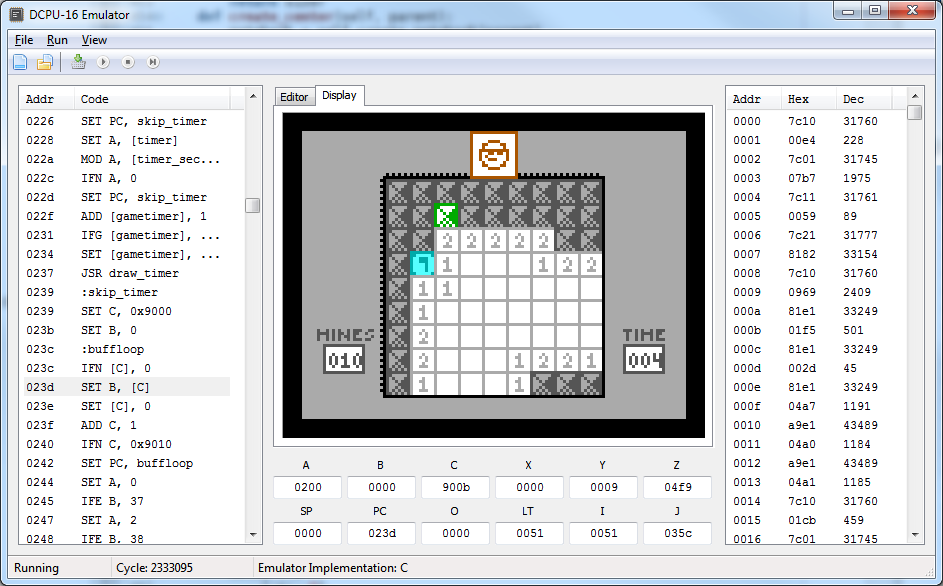
Task: Open the View menu
Action: point(94,40)
